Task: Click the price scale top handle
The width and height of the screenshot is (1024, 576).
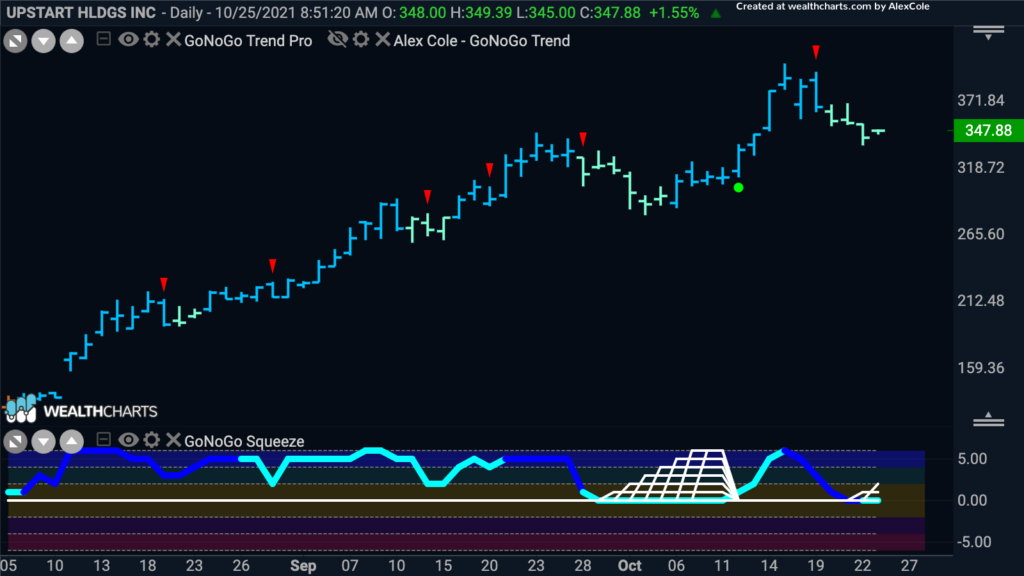Action: pyautogui.click(x=989, y=32)
